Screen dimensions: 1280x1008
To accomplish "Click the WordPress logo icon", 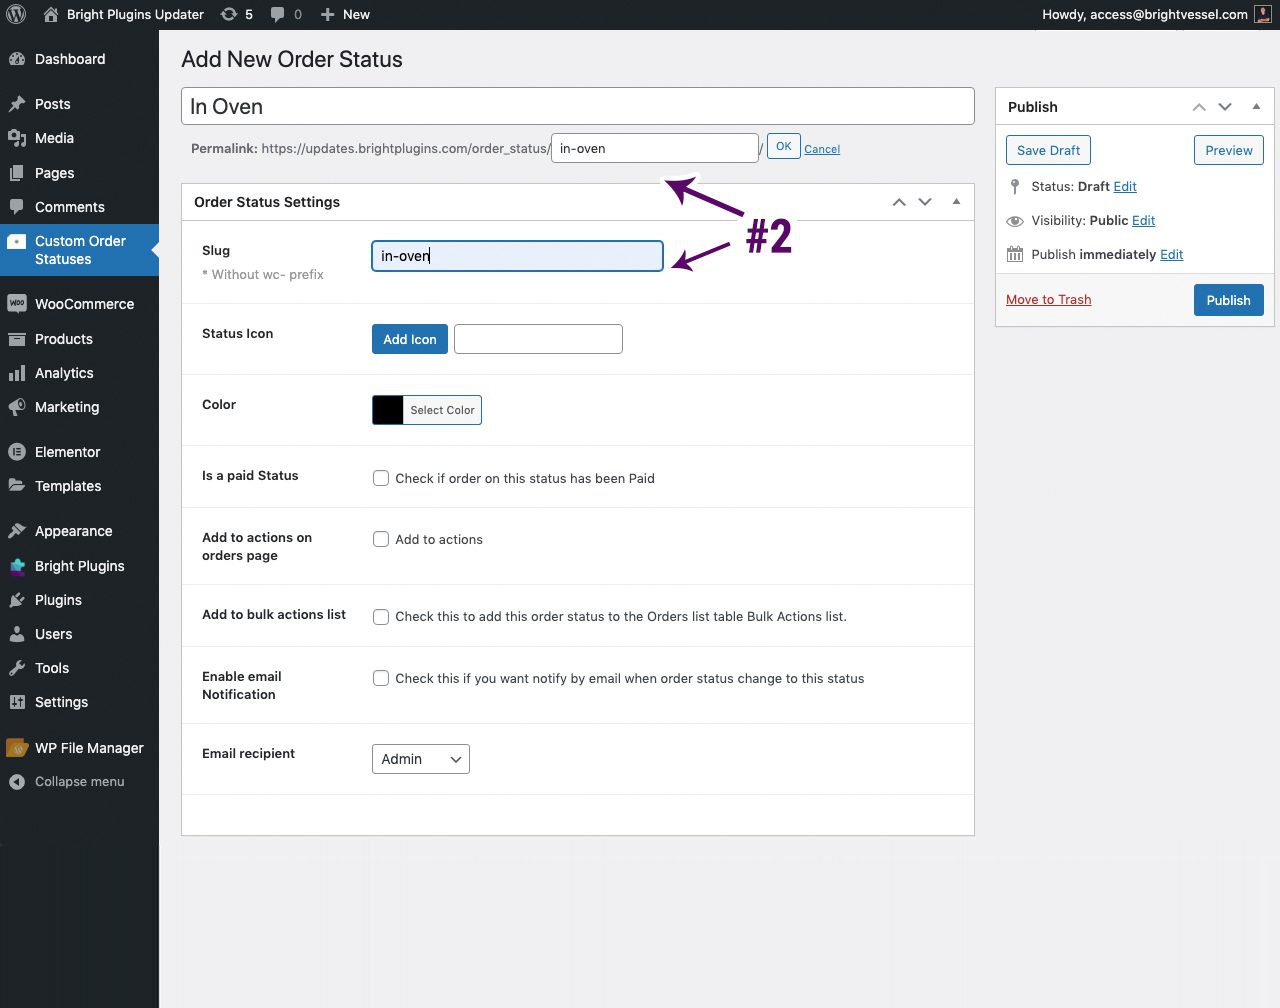I will click(x=16, y=14).
